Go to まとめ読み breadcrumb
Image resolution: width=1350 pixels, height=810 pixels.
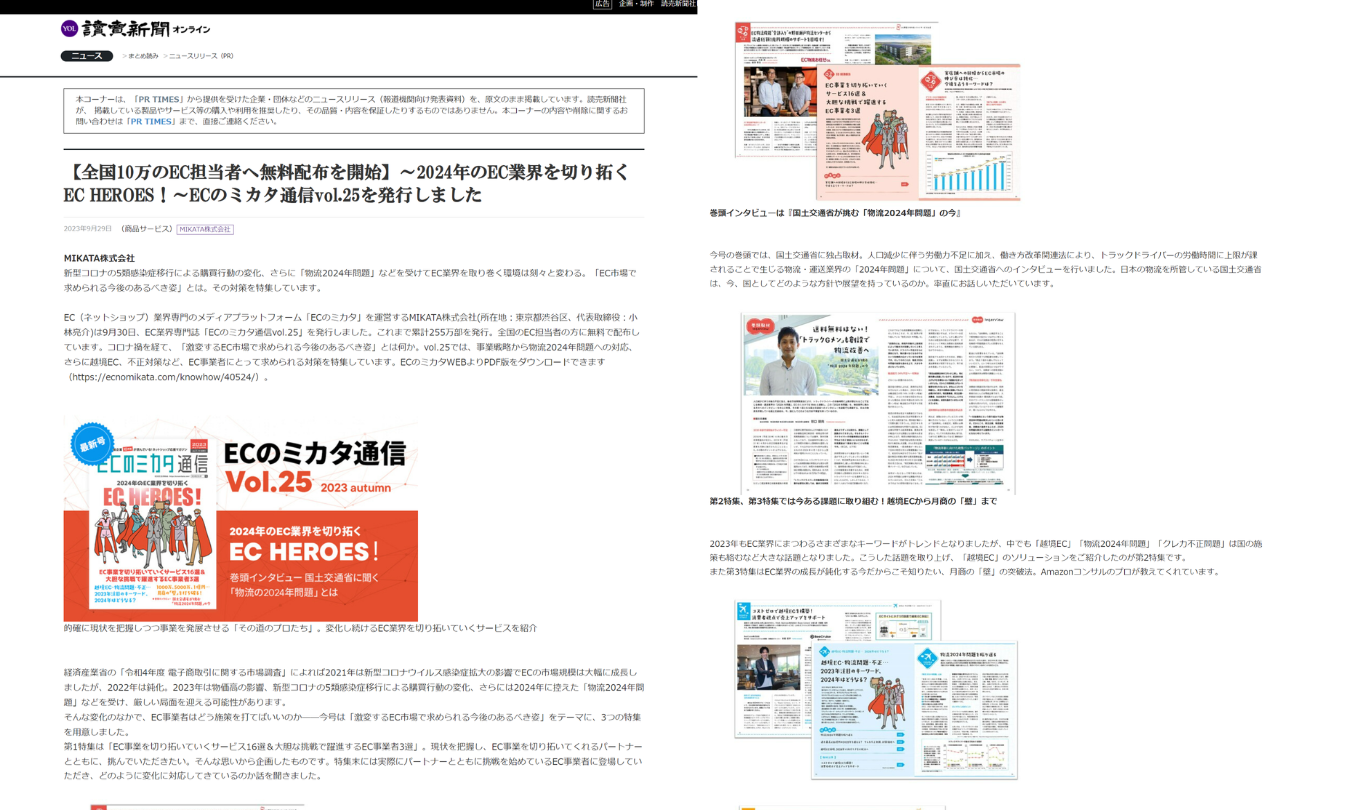coord(143,56)
